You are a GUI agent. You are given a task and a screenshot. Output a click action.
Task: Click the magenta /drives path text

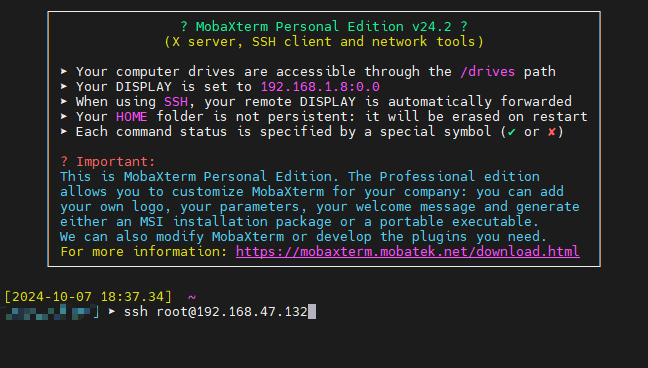(488, 72)
